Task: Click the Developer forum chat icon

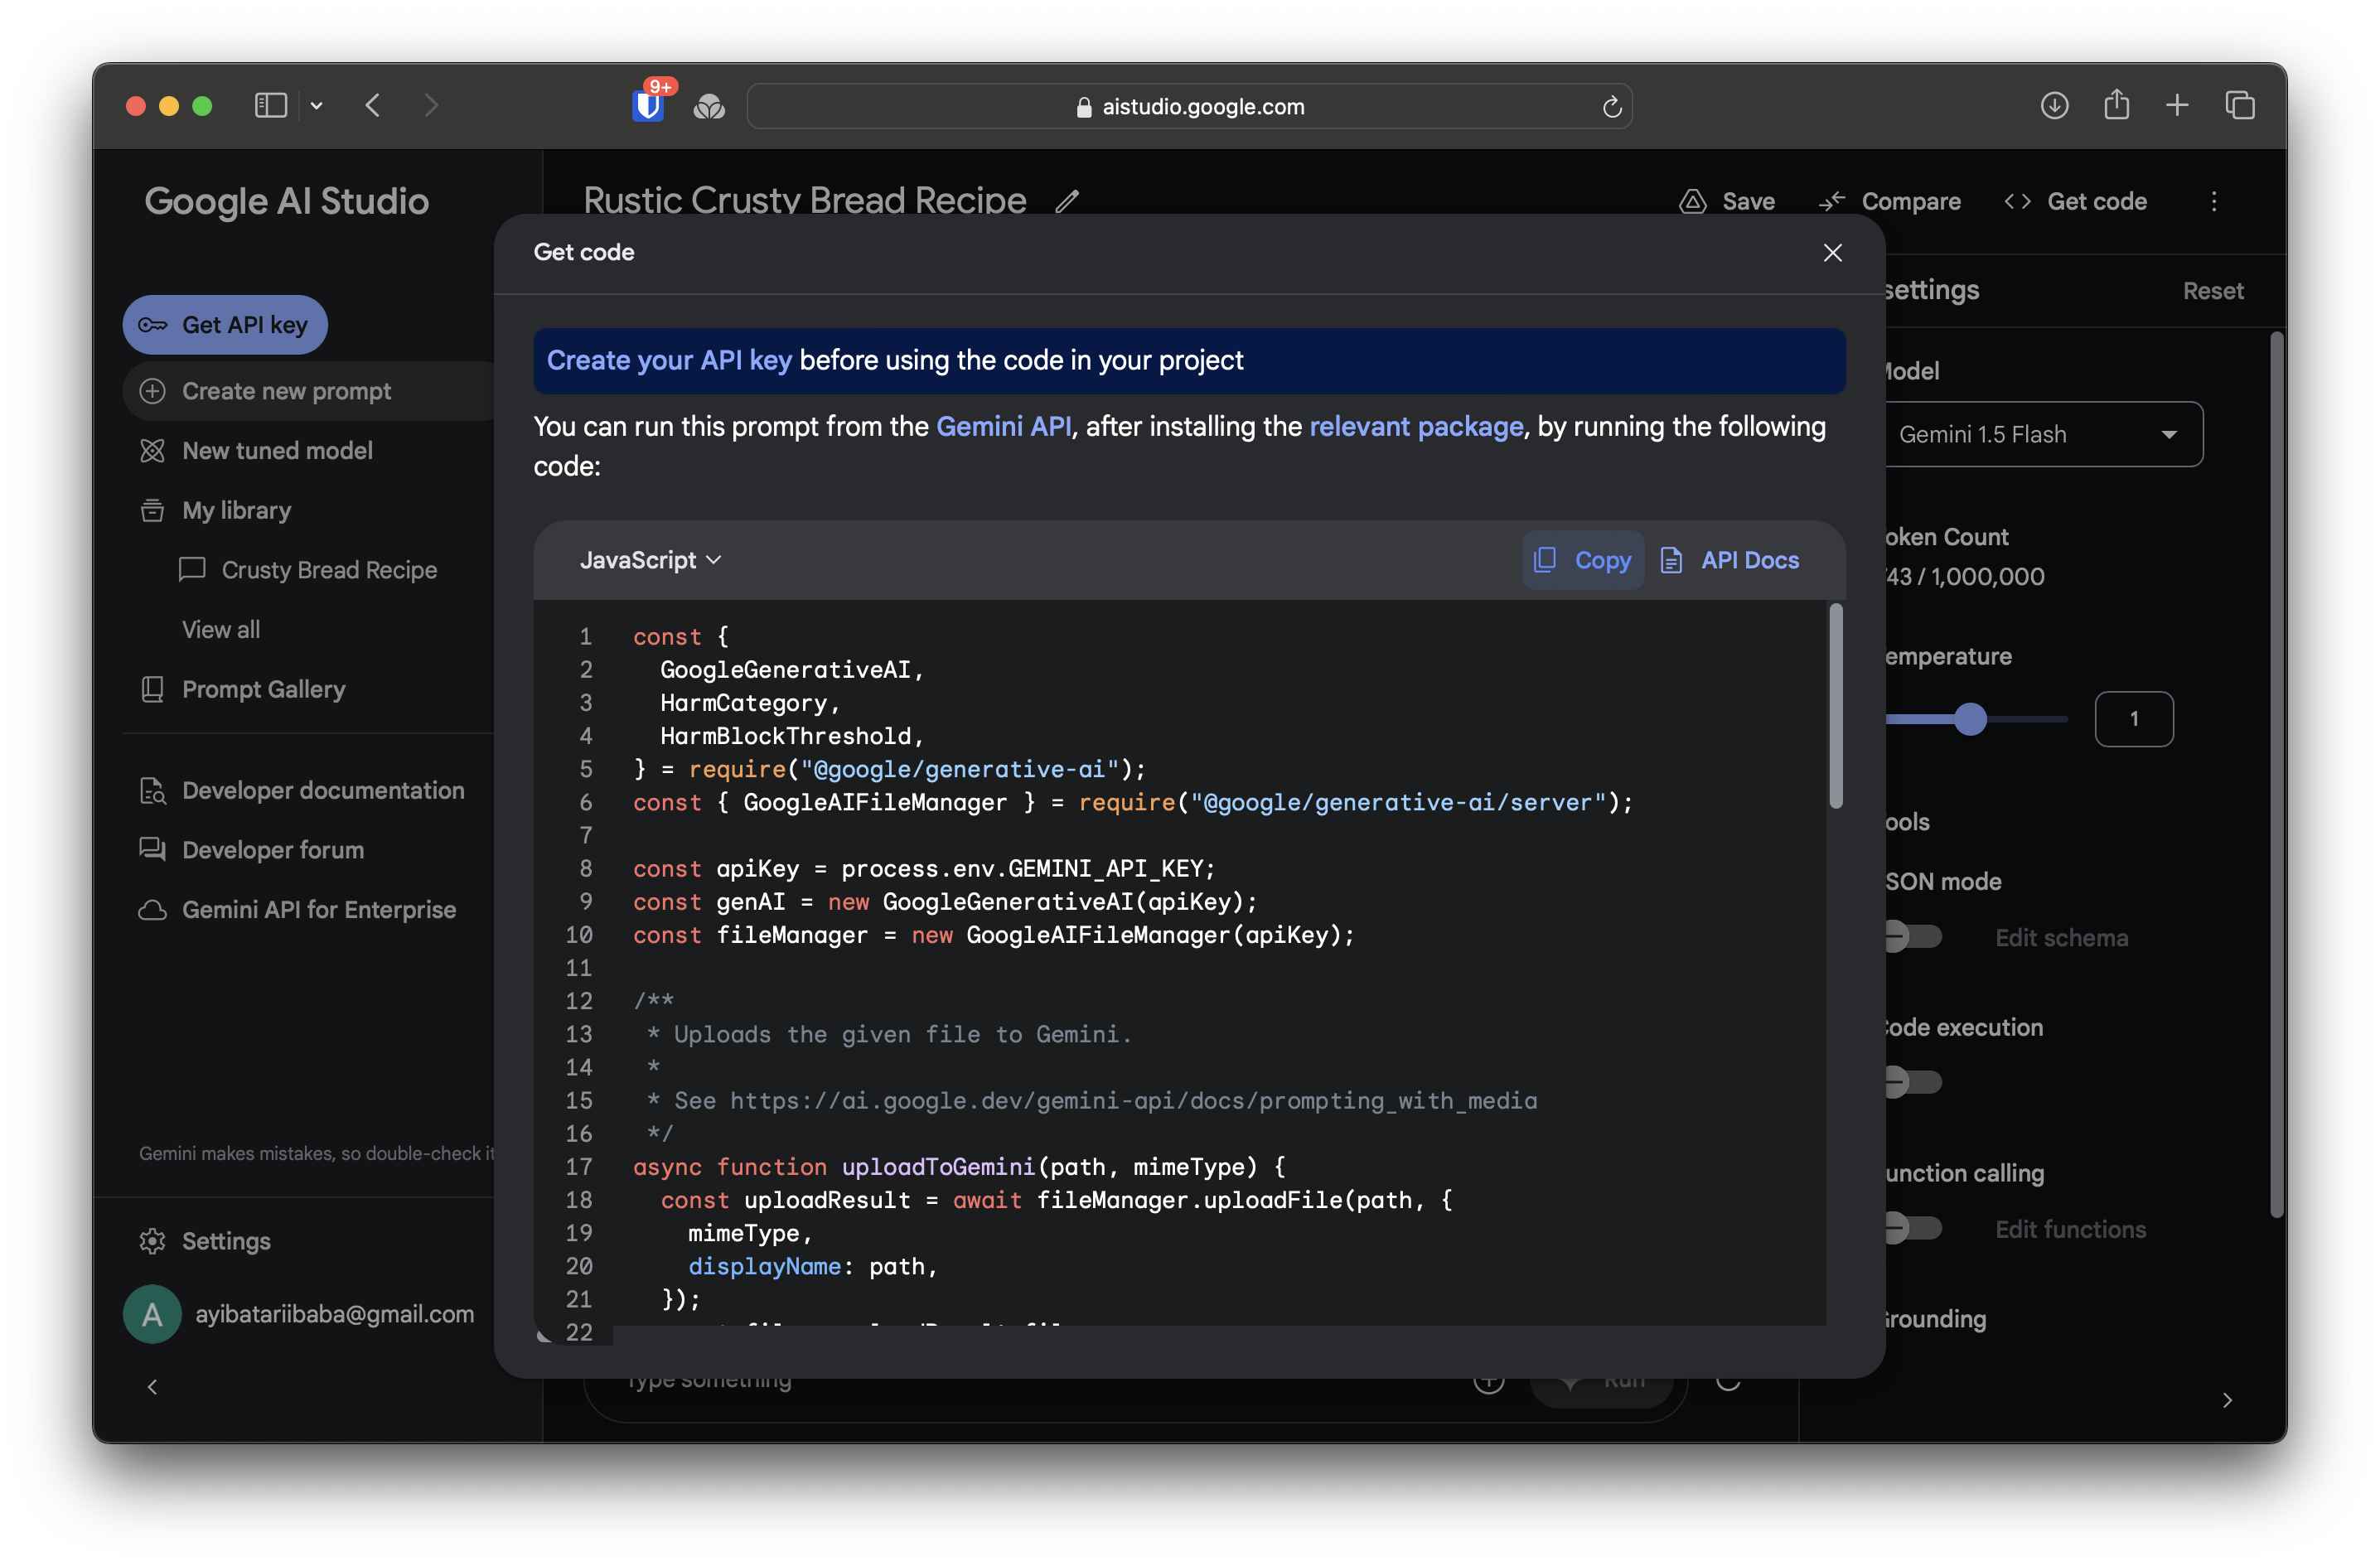Action: 152,849
